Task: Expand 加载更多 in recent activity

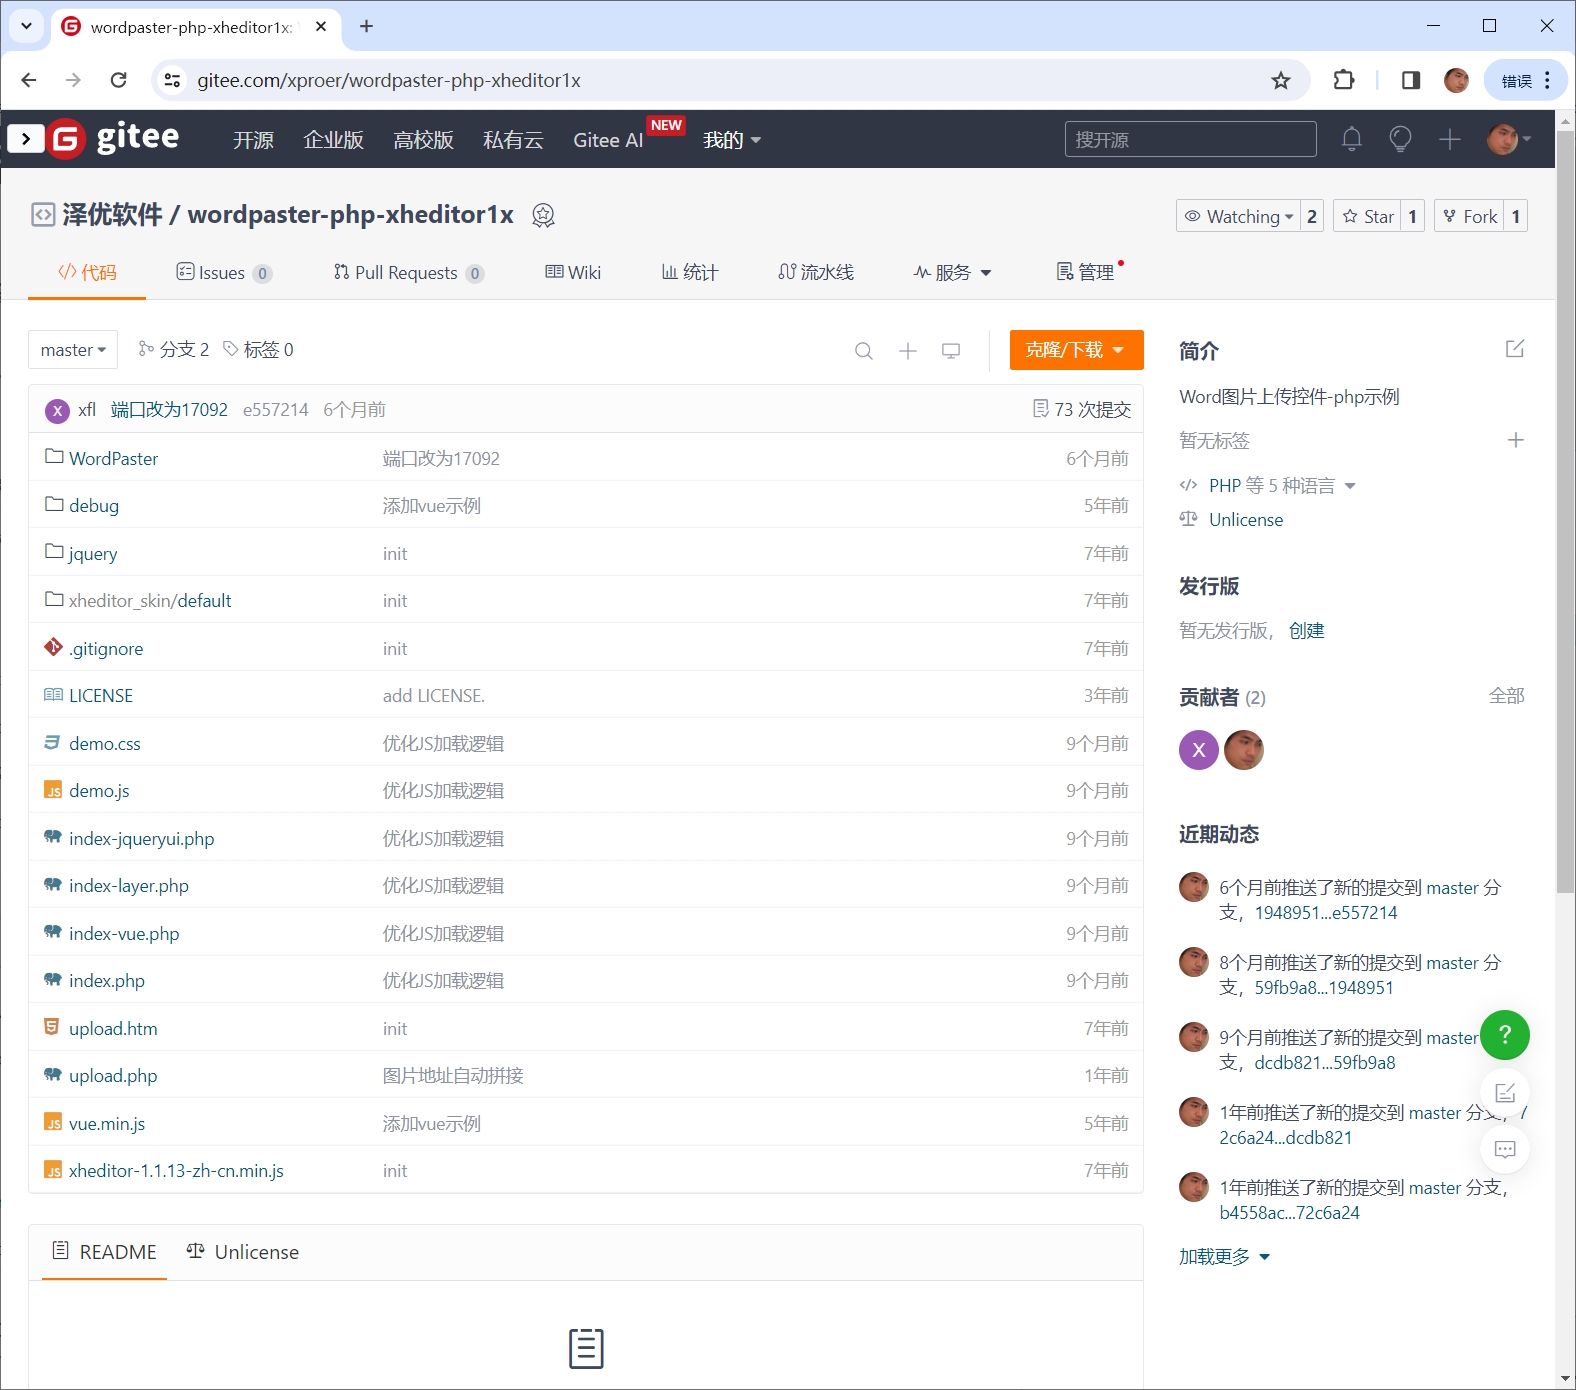Action: point(1224,1257)
